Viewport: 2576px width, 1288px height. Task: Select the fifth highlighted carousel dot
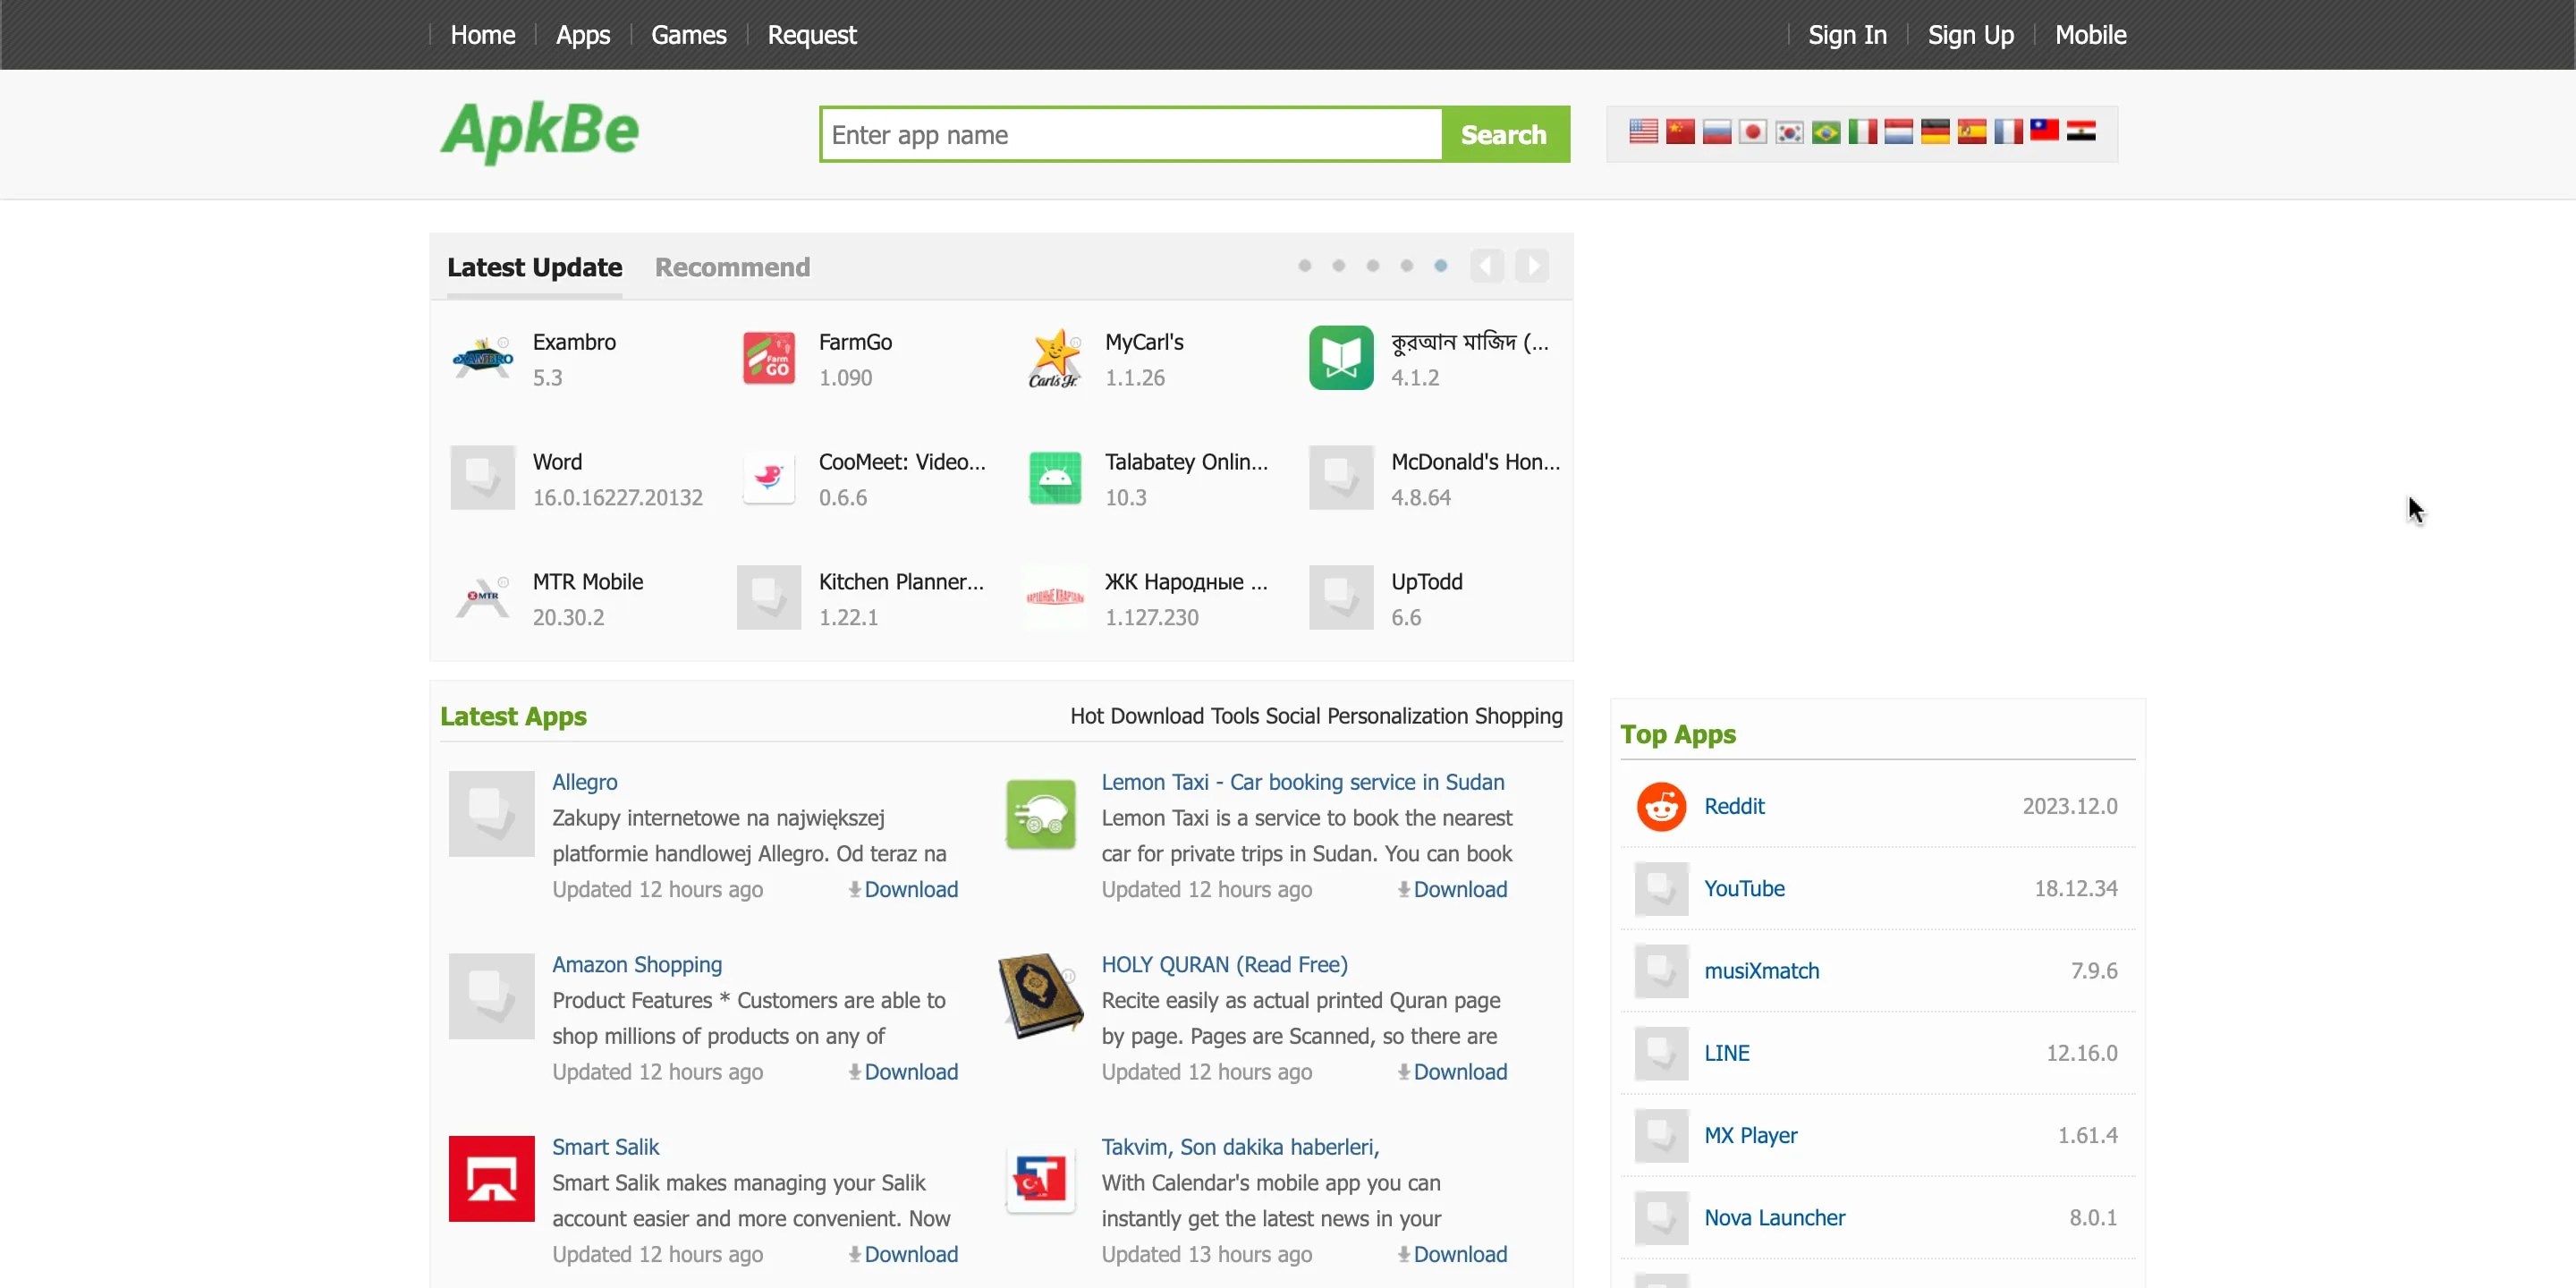(1440, 266)
